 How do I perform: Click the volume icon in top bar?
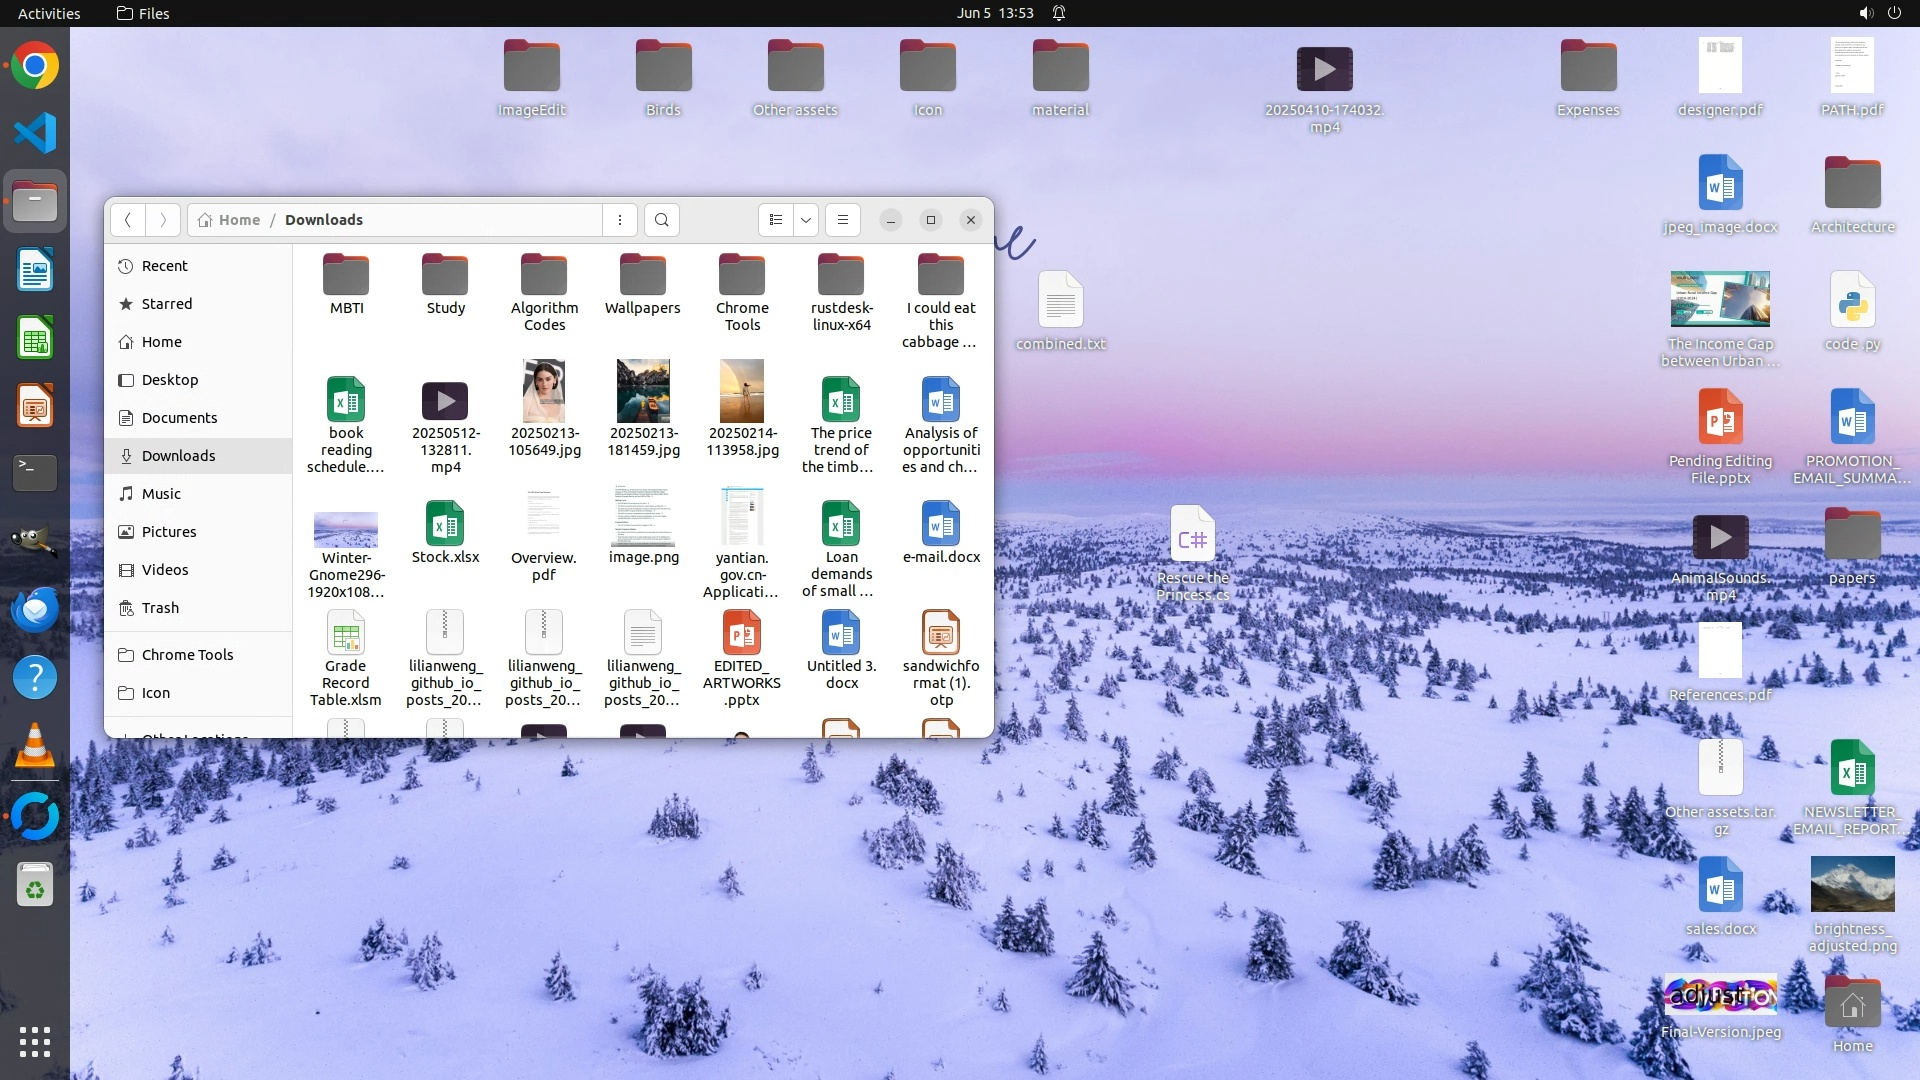pos(1866,13)
